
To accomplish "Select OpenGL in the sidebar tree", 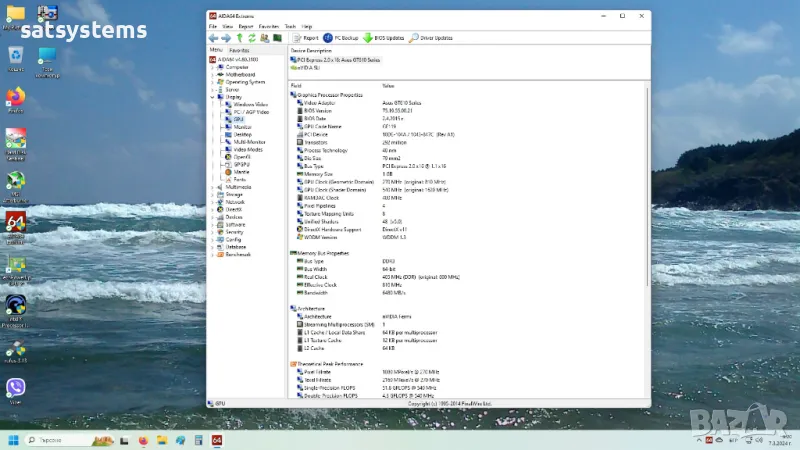I will (x=242, y=156).
